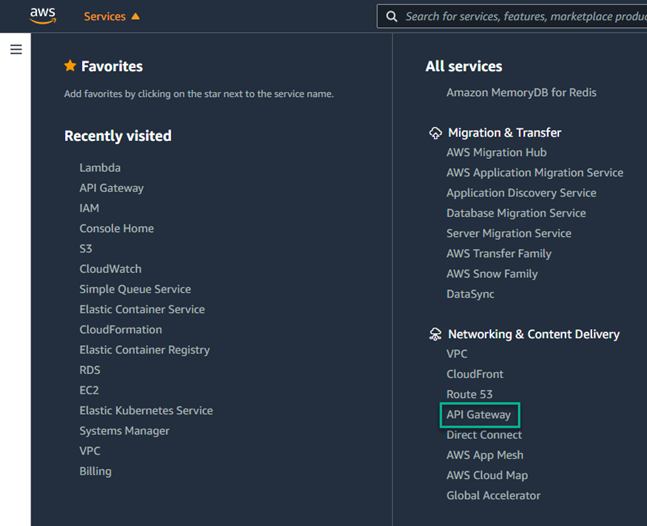Collapse the Services menu arrow

[x=135, y=16]
